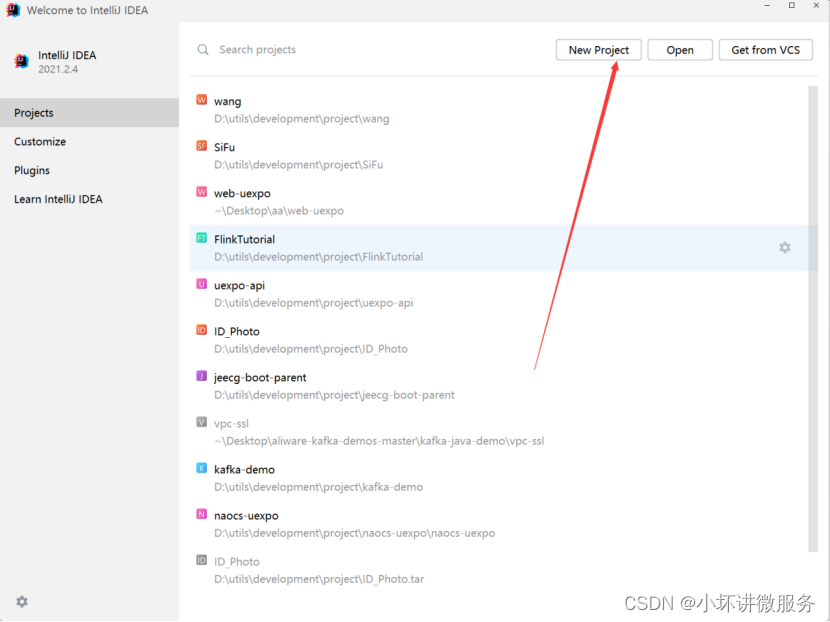The width and height of the screenshot is (830, 622).
Task: Open the Plugins section
Action: point(89,170)
